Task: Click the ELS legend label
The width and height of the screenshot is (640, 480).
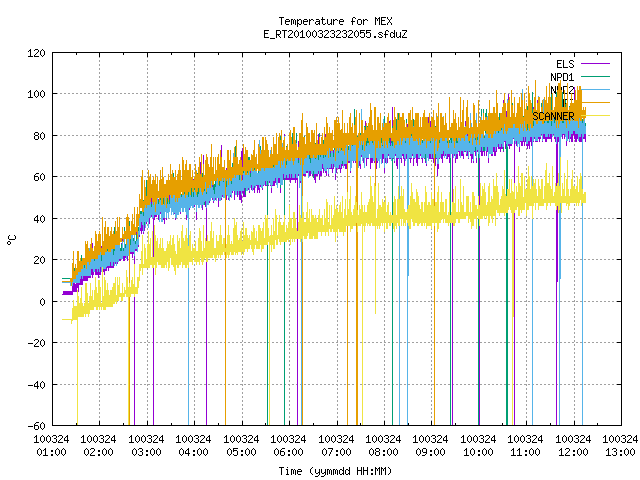Action: click(565, 64)
